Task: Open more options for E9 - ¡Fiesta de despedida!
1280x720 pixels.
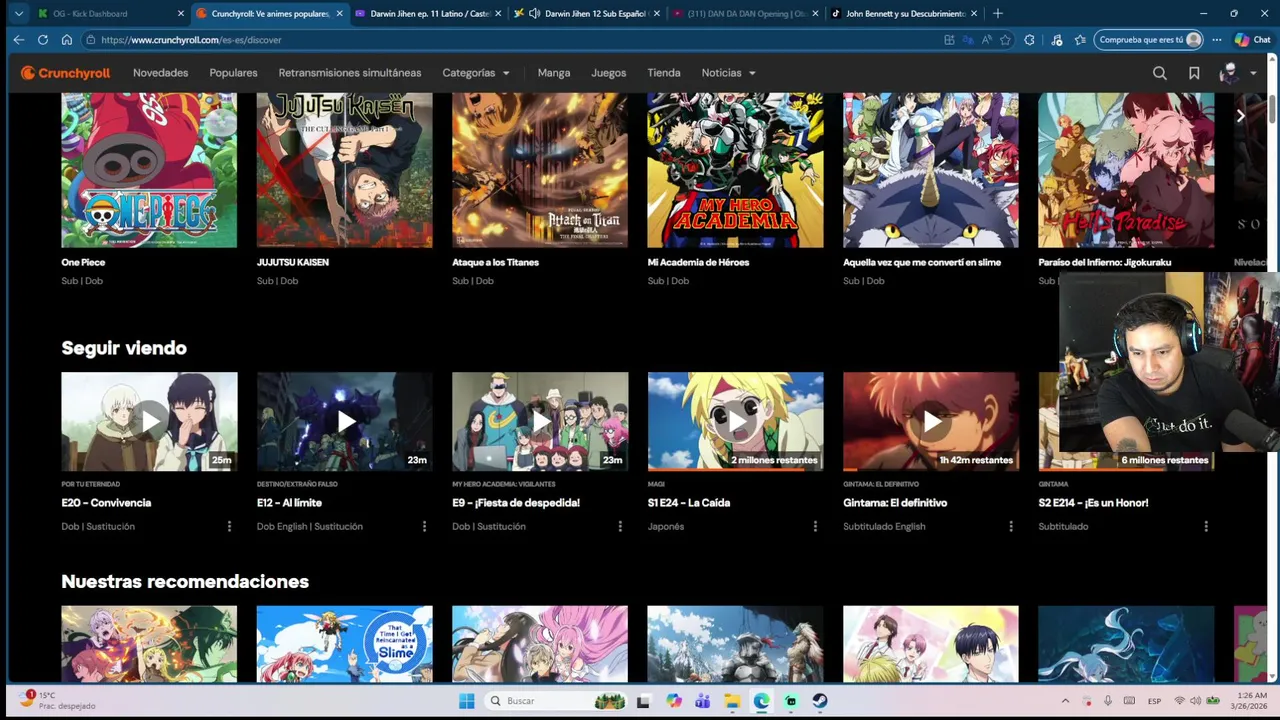Action: coord(620,526)
